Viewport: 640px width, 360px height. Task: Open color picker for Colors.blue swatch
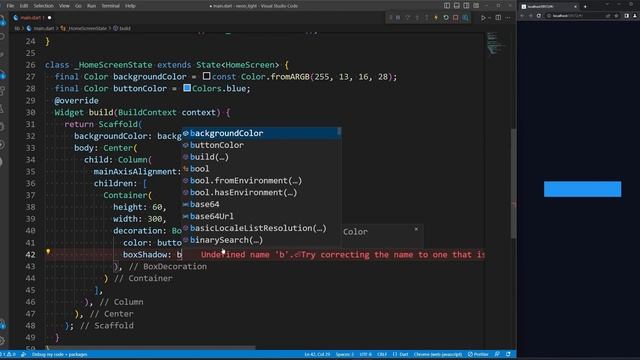click(187, 88)
